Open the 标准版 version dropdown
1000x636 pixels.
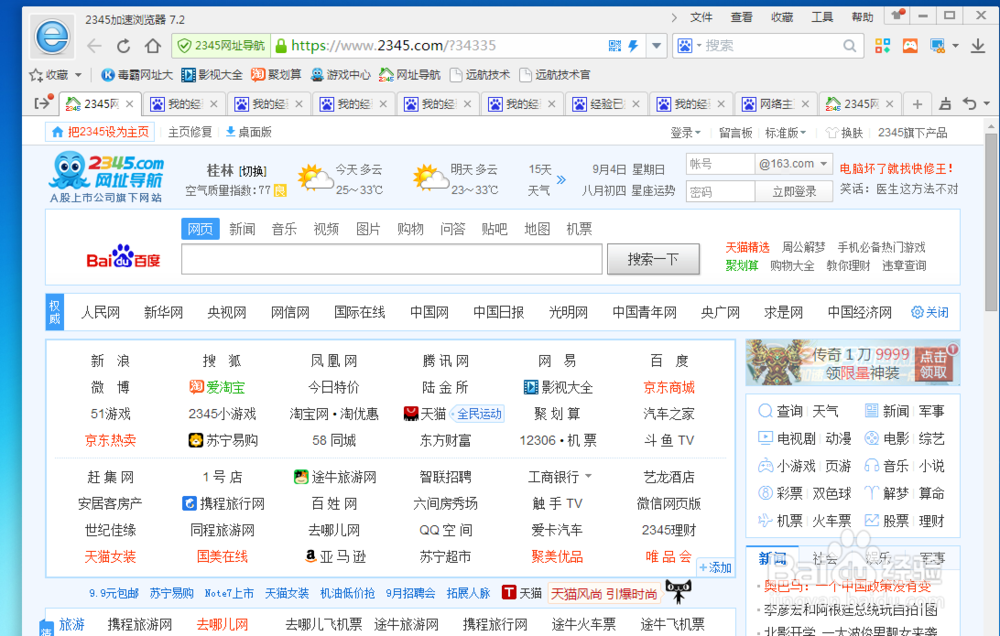[x=786, y=133]
